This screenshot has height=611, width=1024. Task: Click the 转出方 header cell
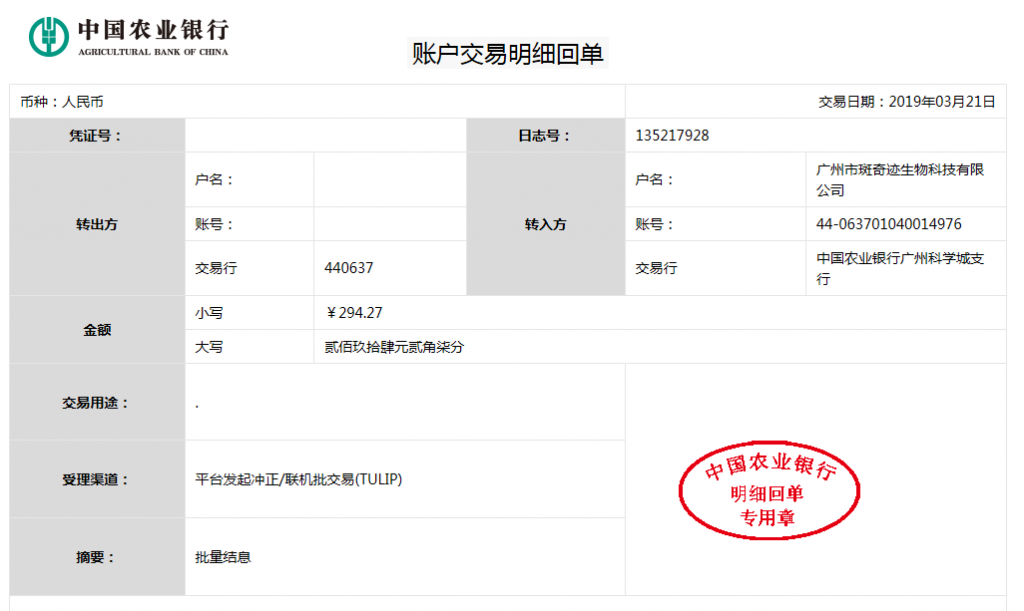[x=97, y=224]
